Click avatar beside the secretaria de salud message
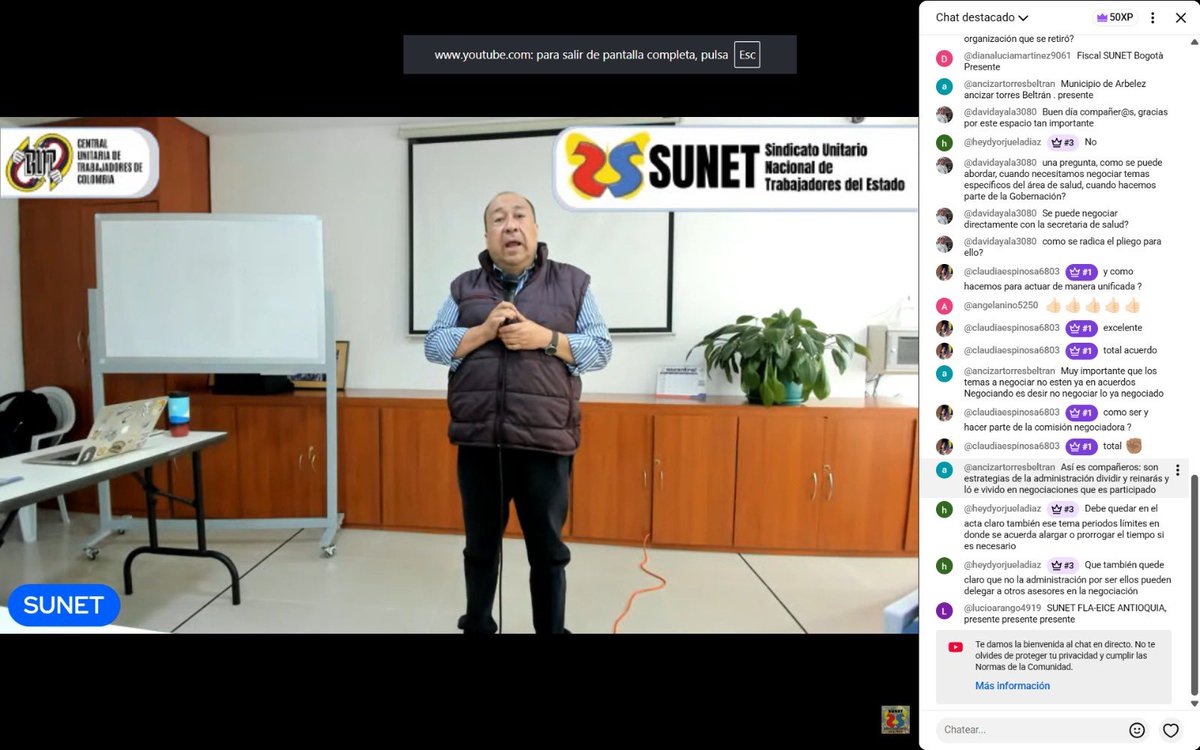1200x750 pixels. [944, 216]
